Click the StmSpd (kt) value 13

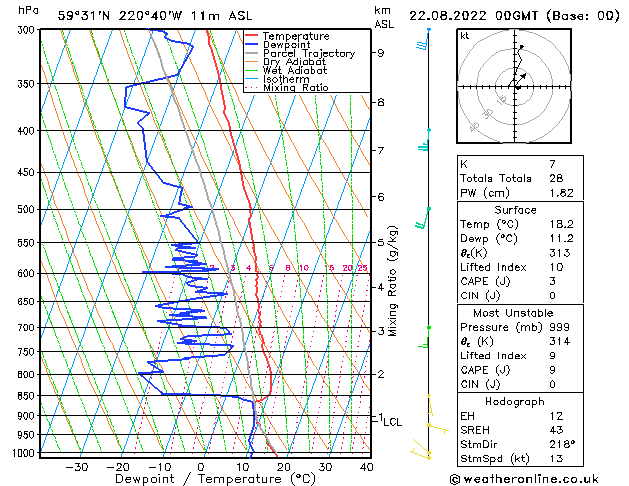[556, 459]
